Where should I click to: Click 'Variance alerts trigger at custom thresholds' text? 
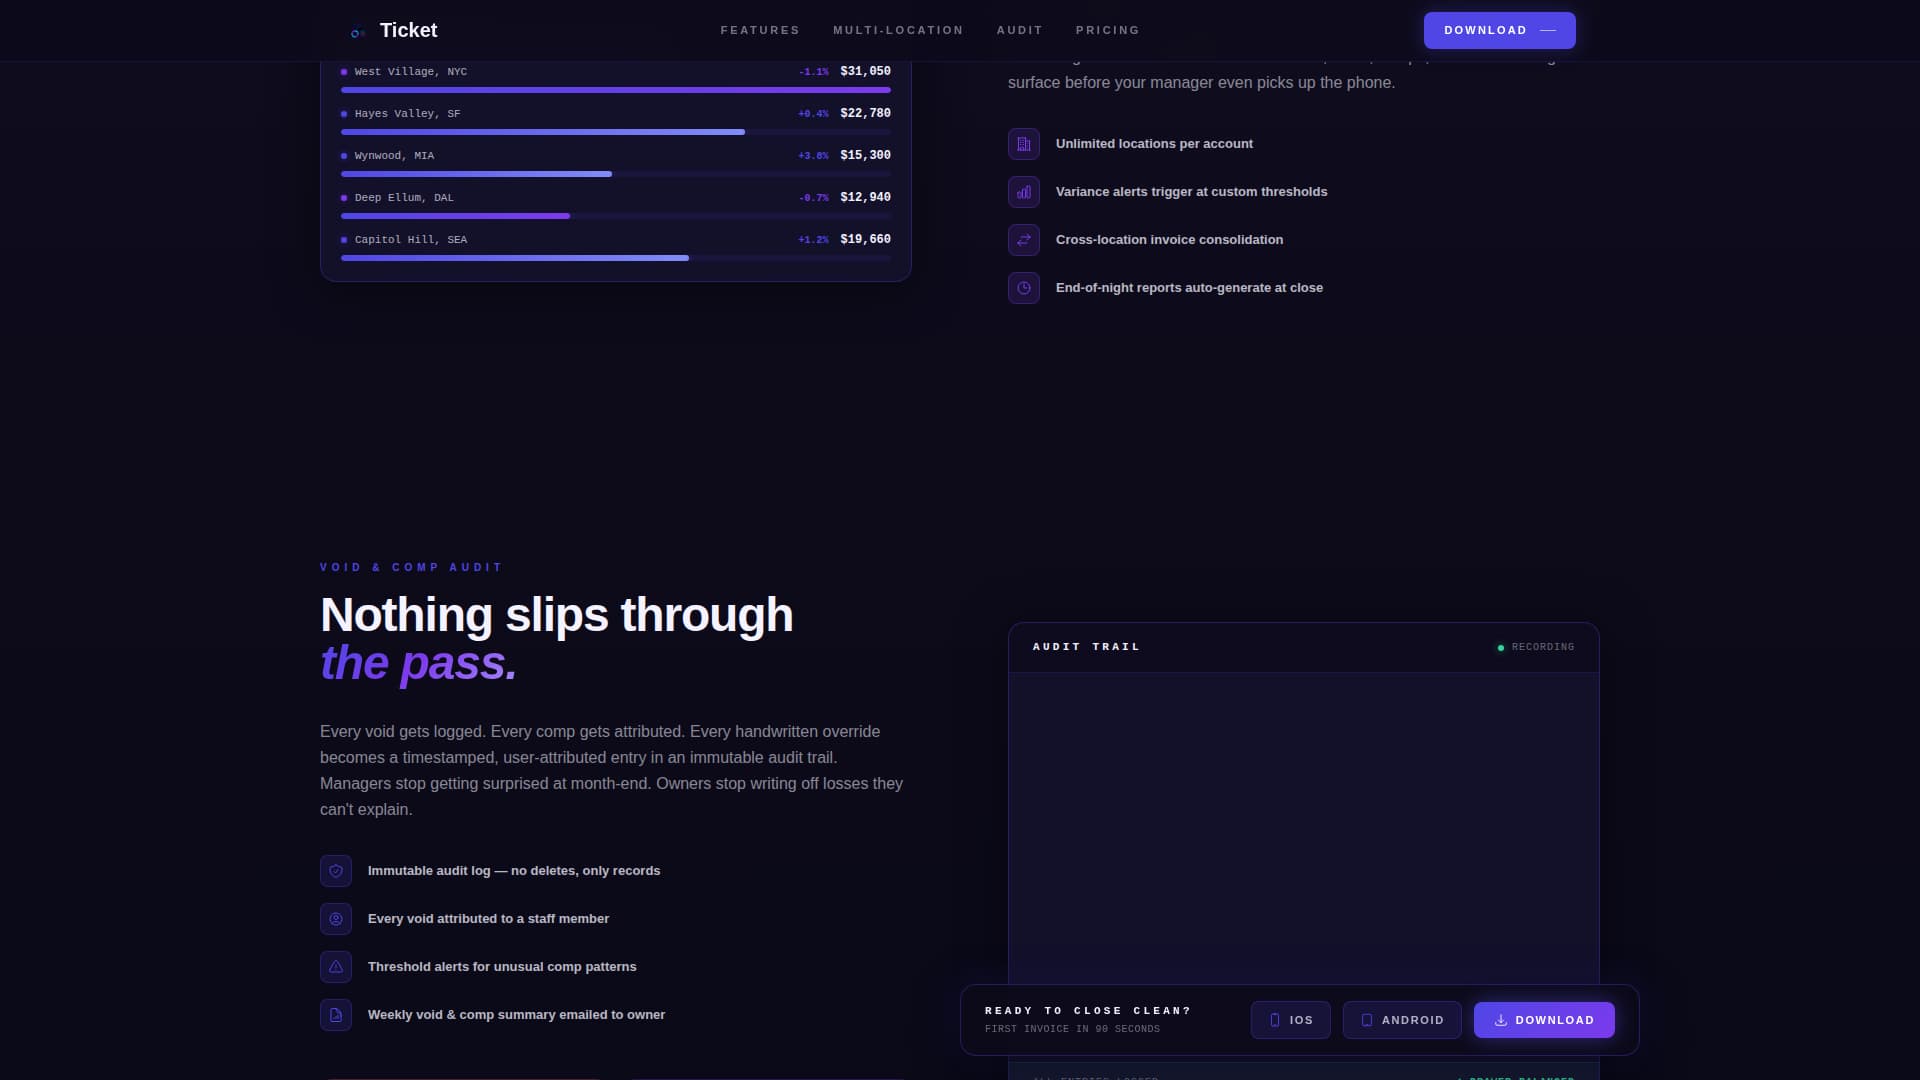coord(1191,192)
